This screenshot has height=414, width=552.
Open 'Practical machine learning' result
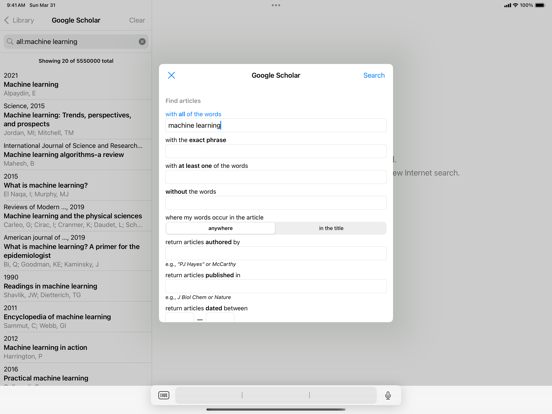(x=76, y=375)
